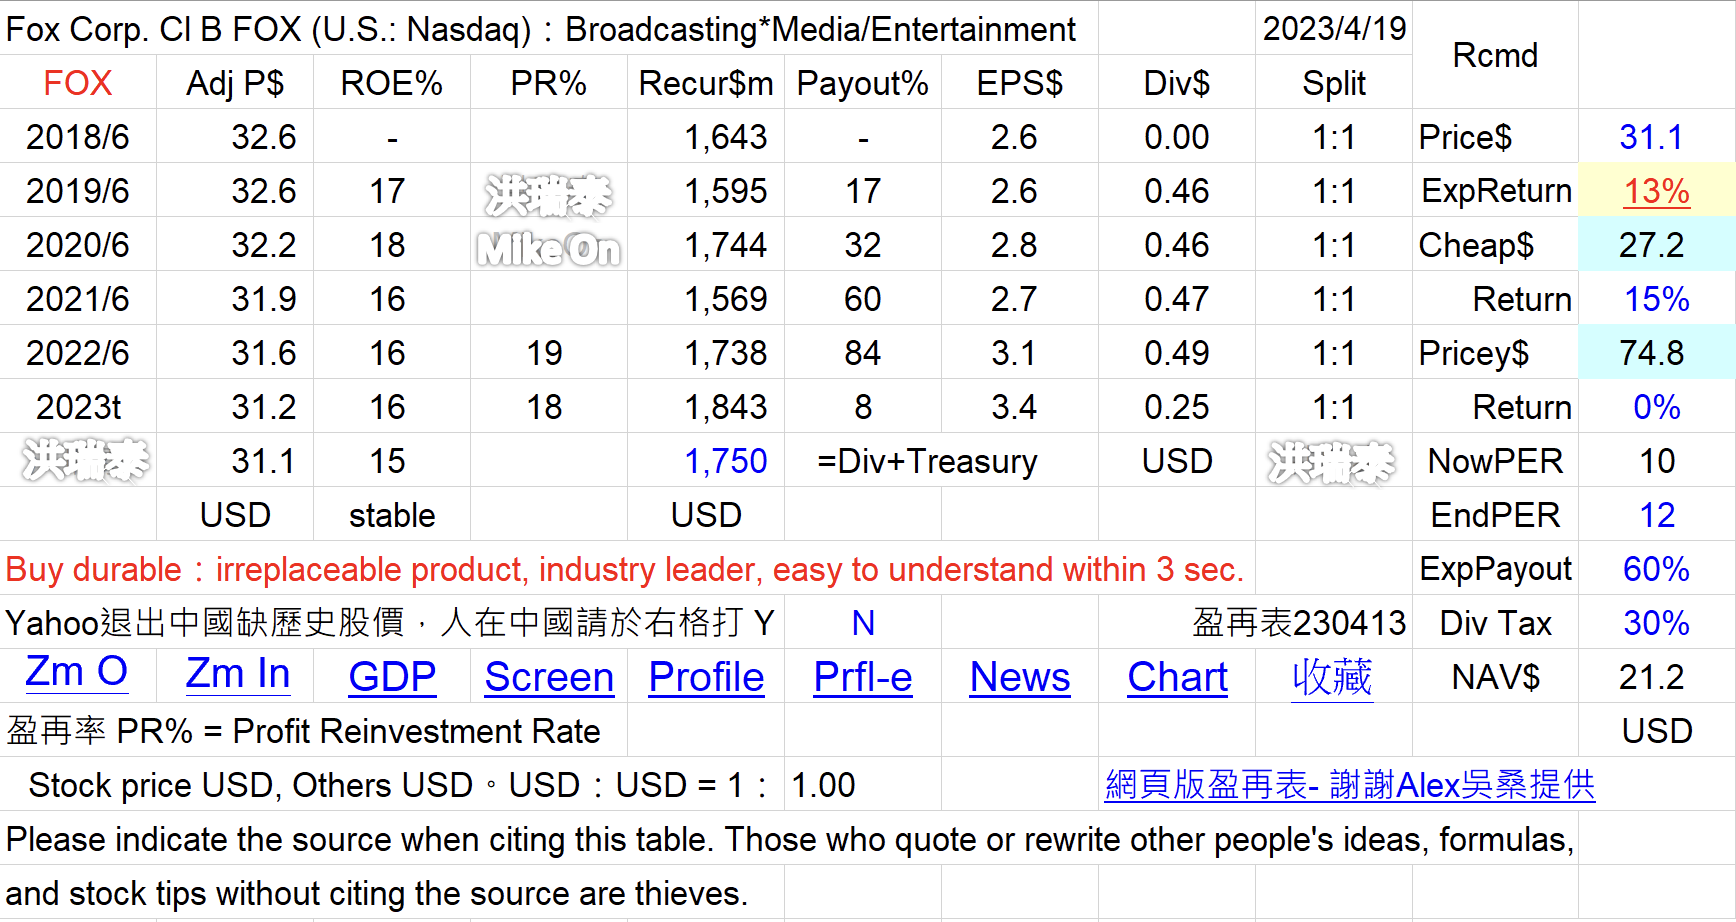Select the Pricey$ value 74.8
The height and width of the screenshot is (922, 1736).
click(1651, 353)
